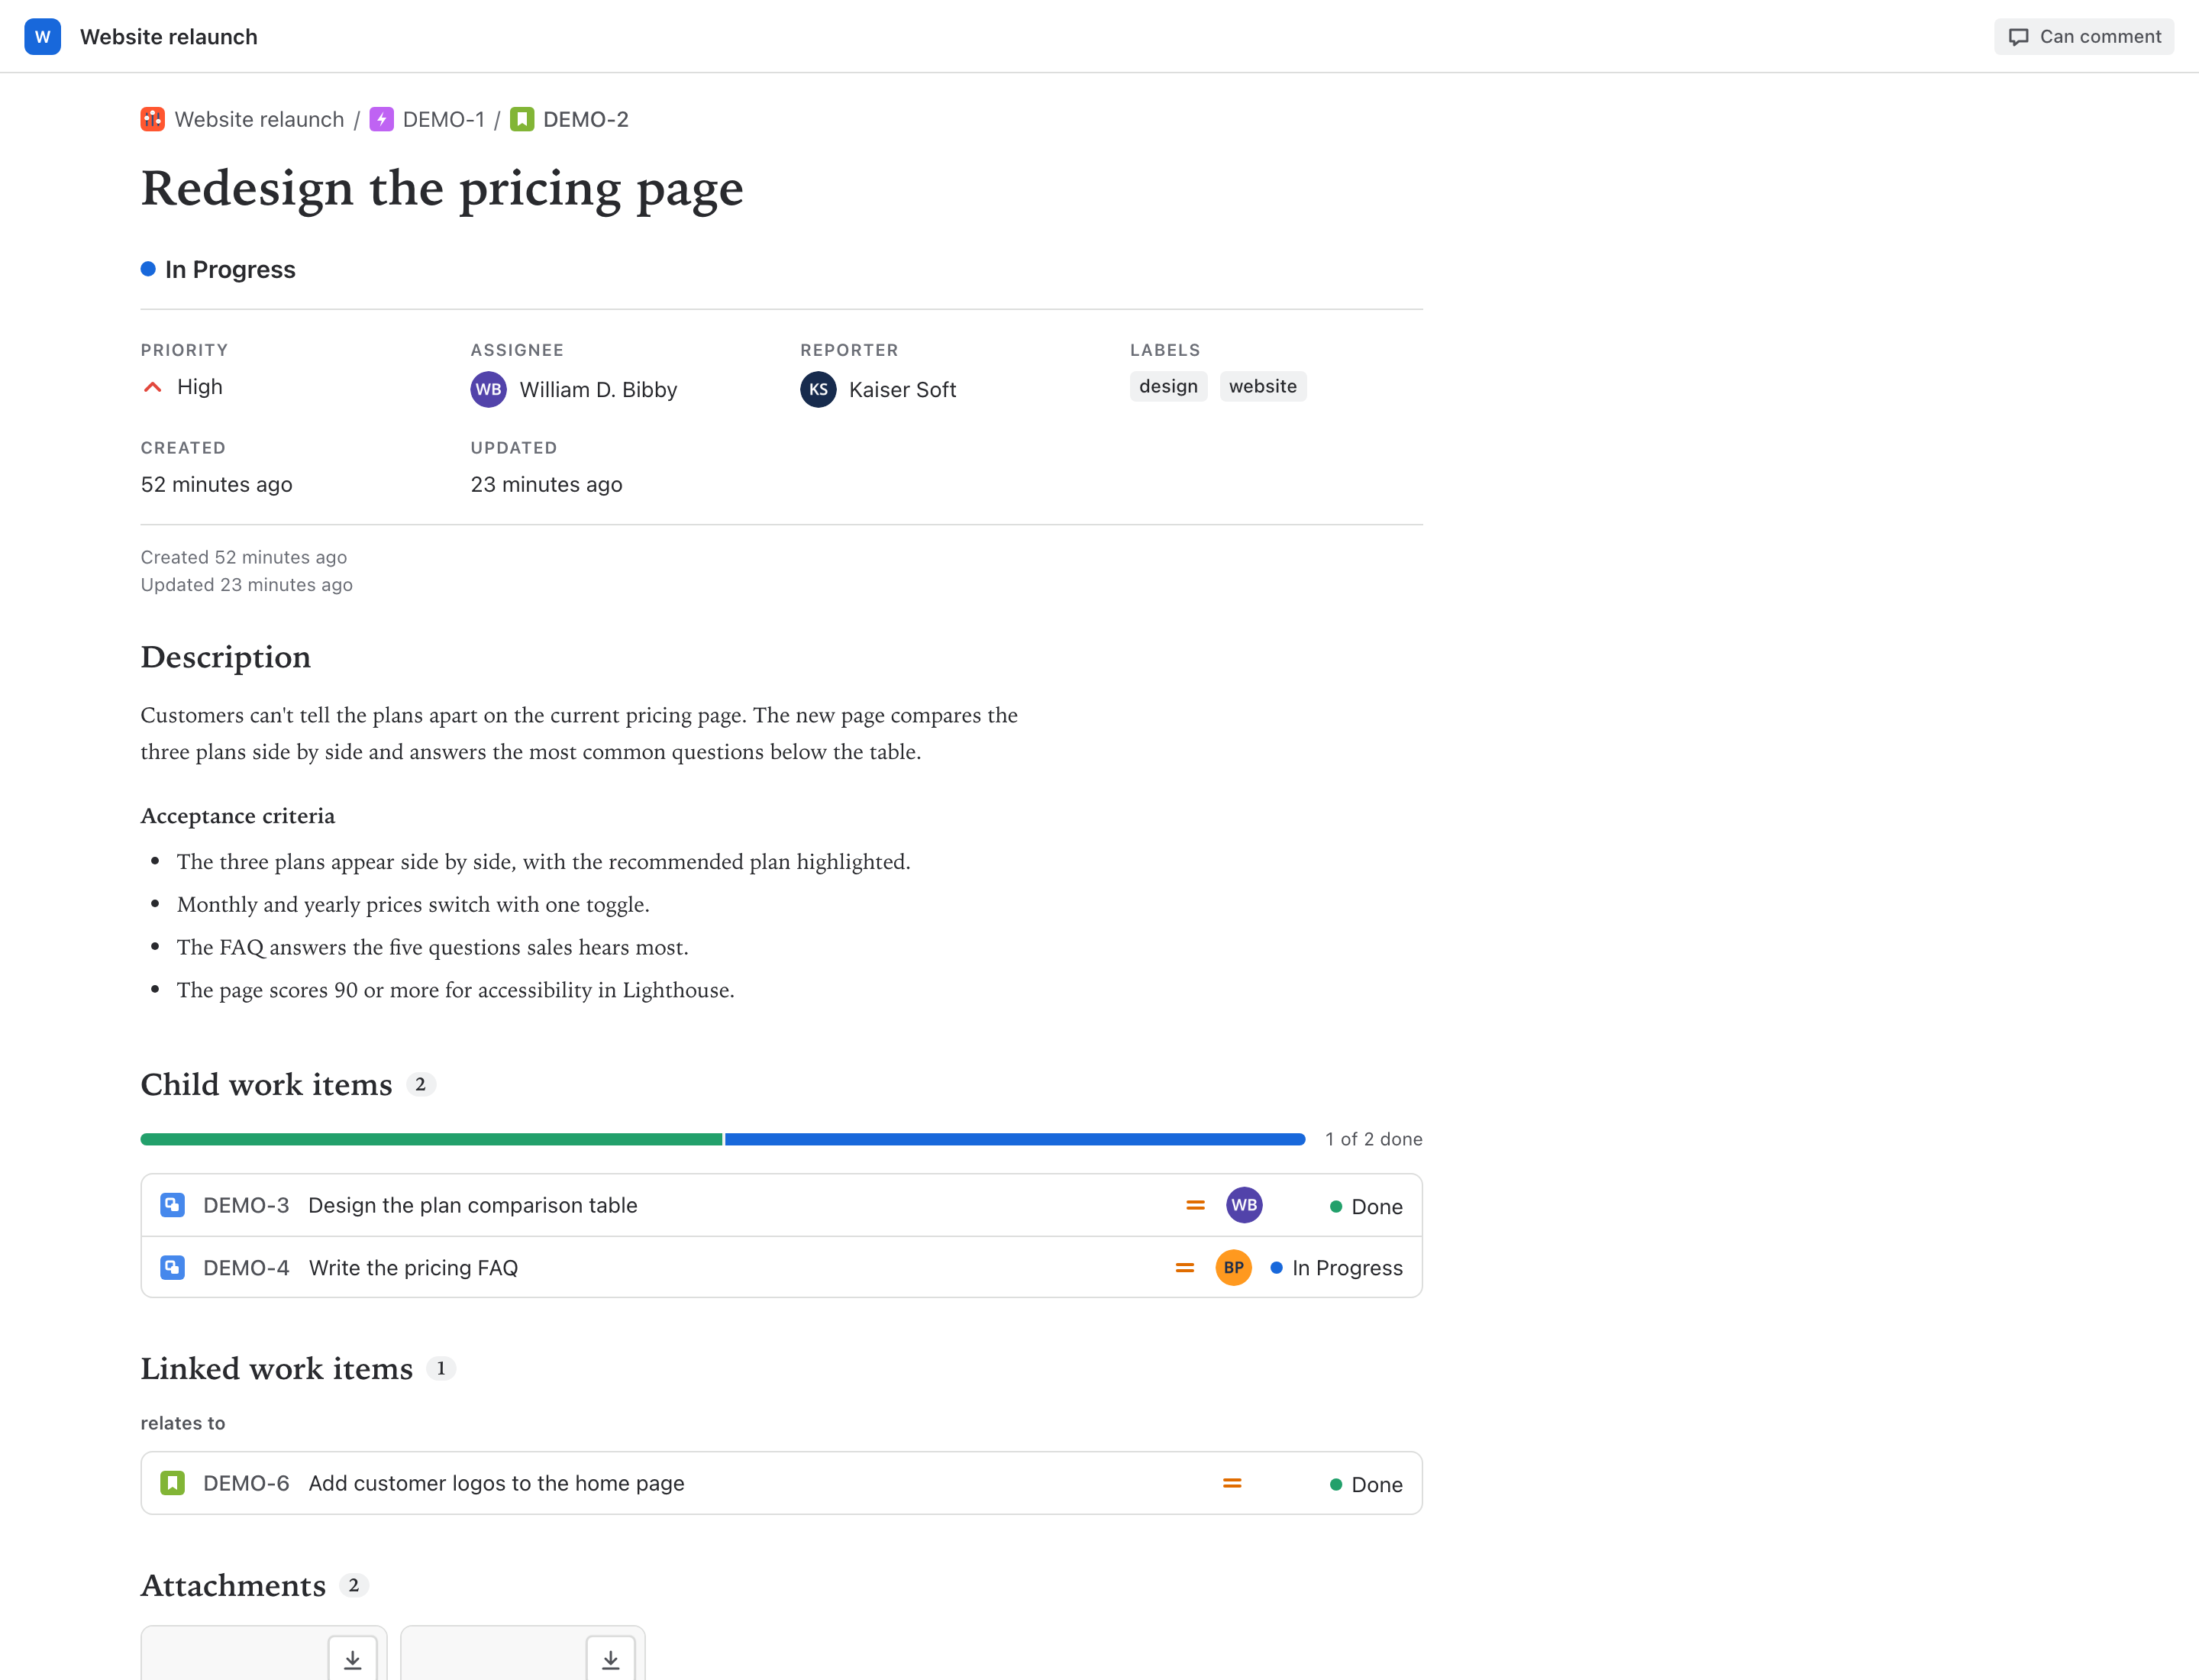Click the blue W workspace icon
This screenshot has height=1680, width=2199.
(42, 37)
